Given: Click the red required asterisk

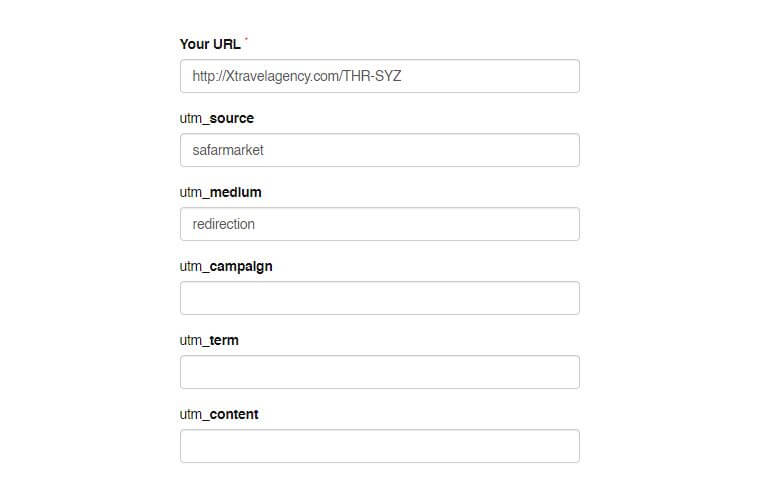Looking at the screenshot, I should click(x=246, y=41).
